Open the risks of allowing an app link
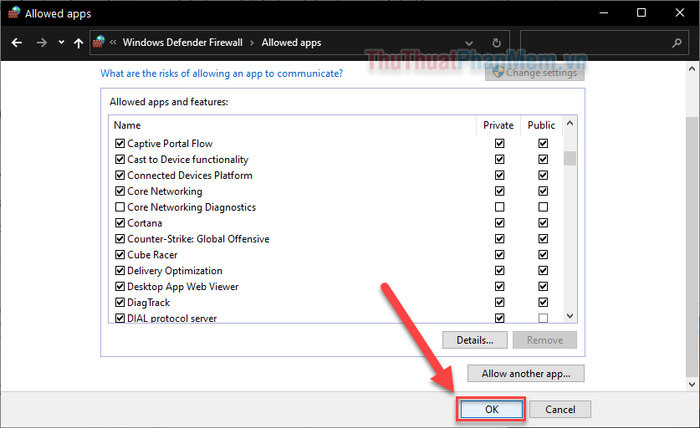This screenshot has height=428, width=700. pos(221,73)
